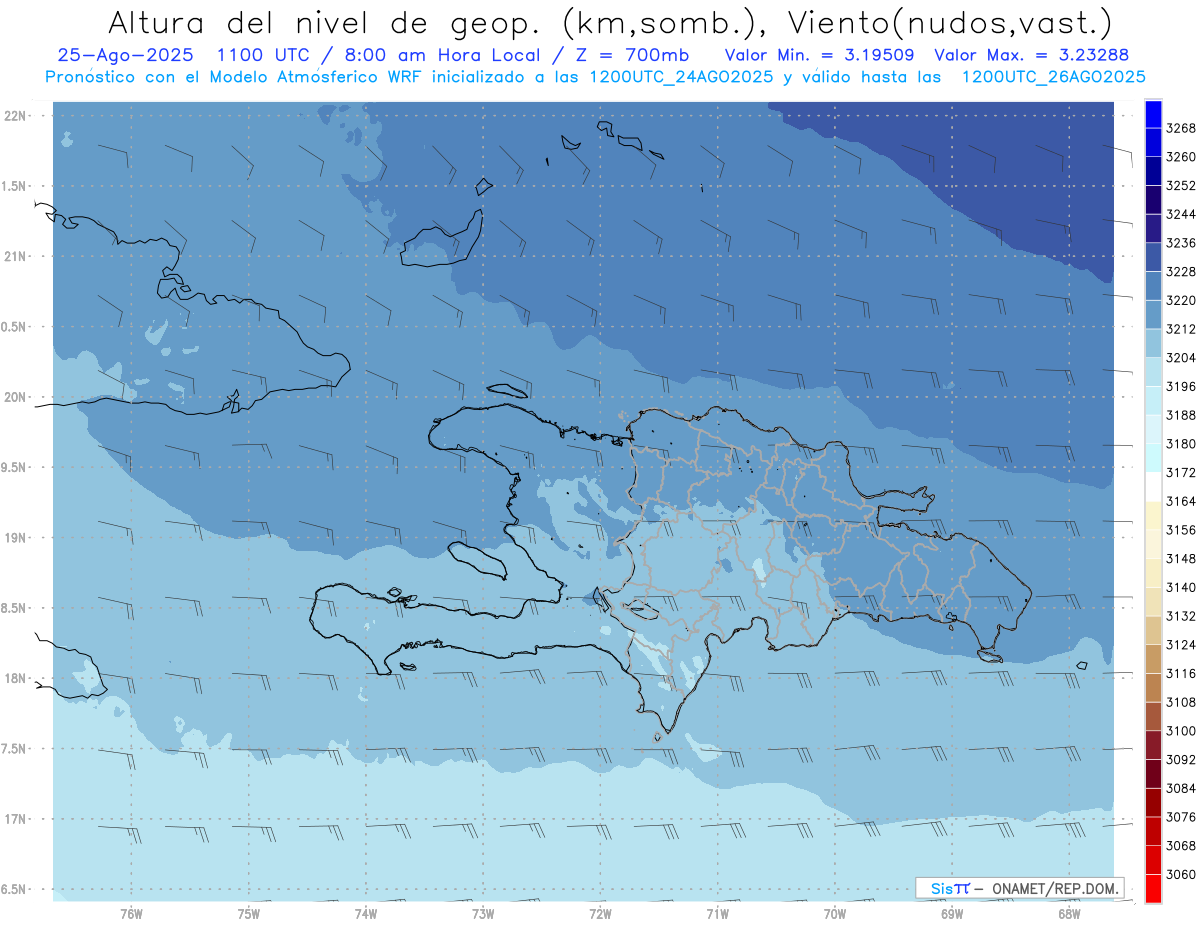The height and width of the screenshot is (927, 1200).
Task: Select legend swatch between 3084 and 3076
Action: point(1153,803)
